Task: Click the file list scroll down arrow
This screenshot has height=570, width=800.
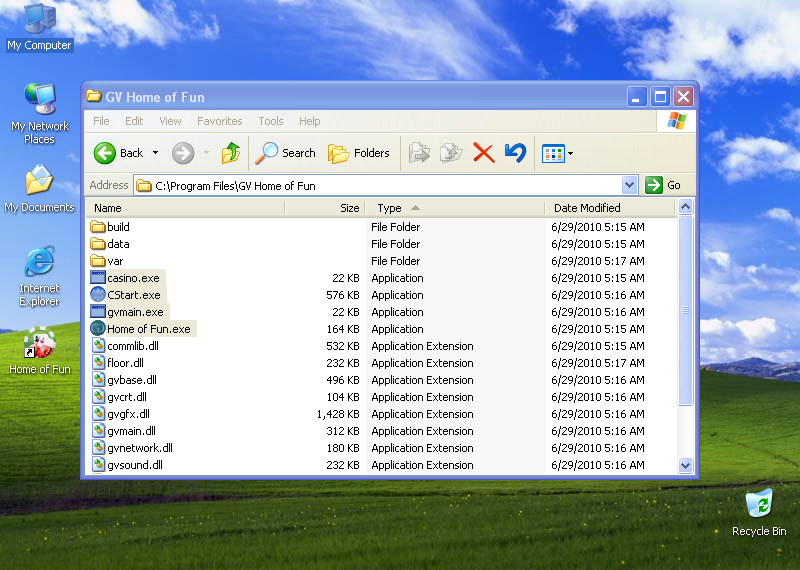Action: pyautogui.click(x=685, y=465)
